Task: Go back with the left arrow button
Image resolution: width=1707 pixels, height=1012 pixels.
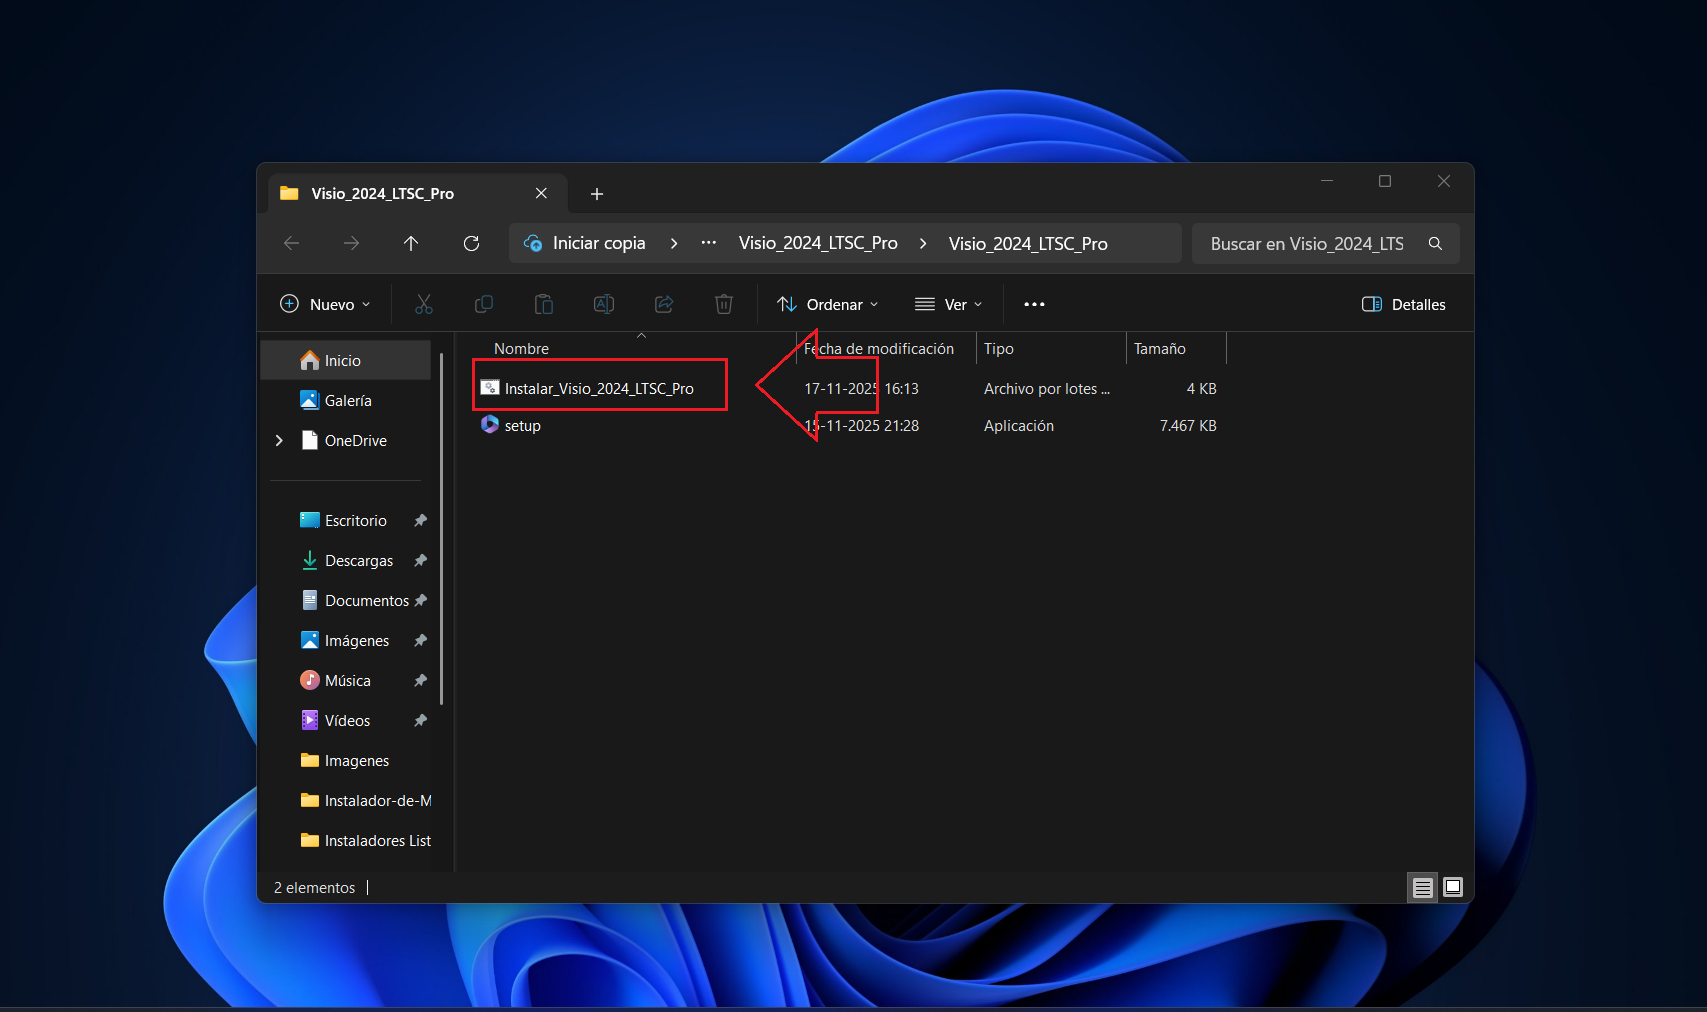Action: pos(292,243)
